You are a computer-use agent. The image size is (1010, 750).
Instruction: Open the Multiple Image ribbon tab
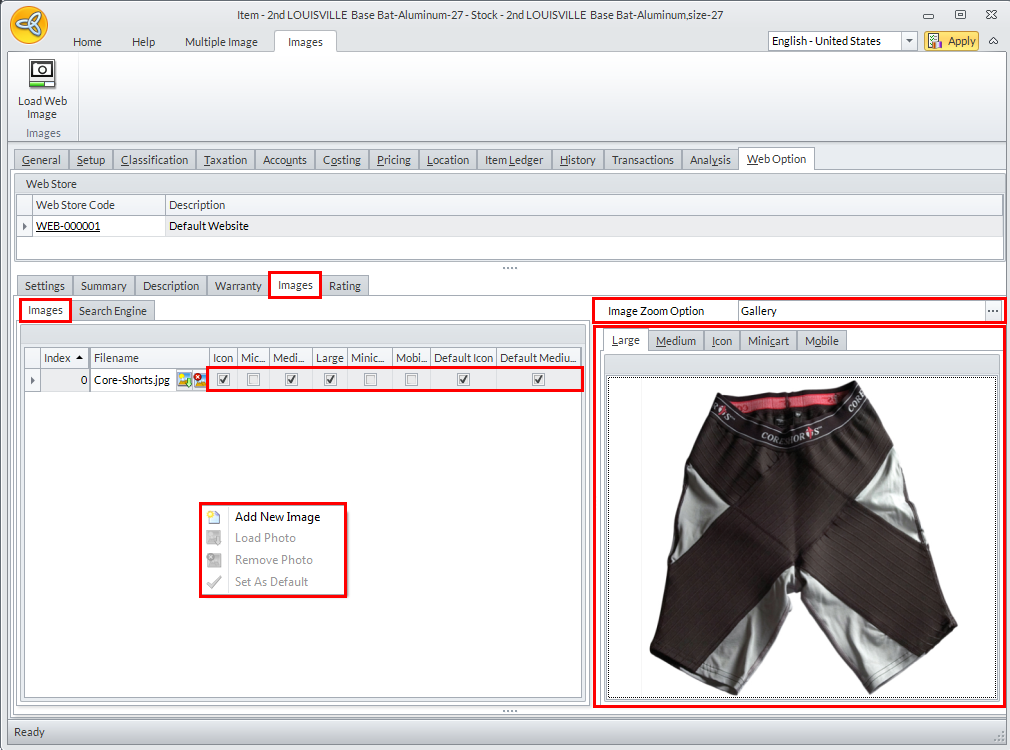point(221,42)
